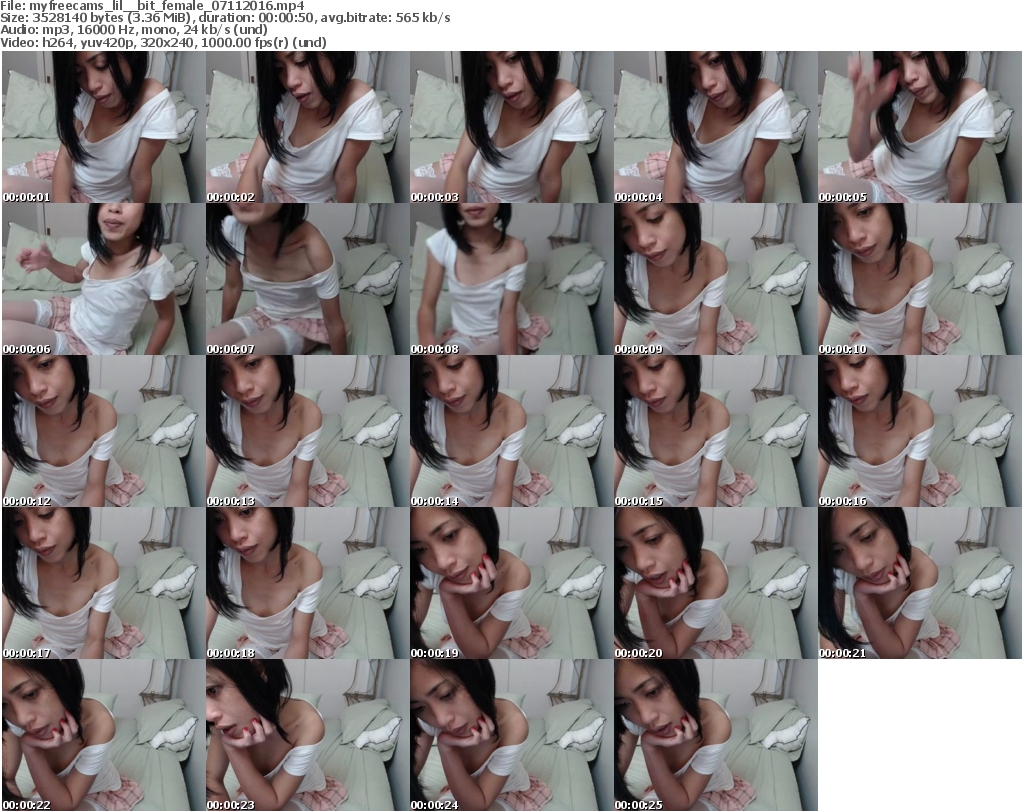Click the frame at 00:00:08
Viewport: 1024px width, 811px height.
click(510, 279)
